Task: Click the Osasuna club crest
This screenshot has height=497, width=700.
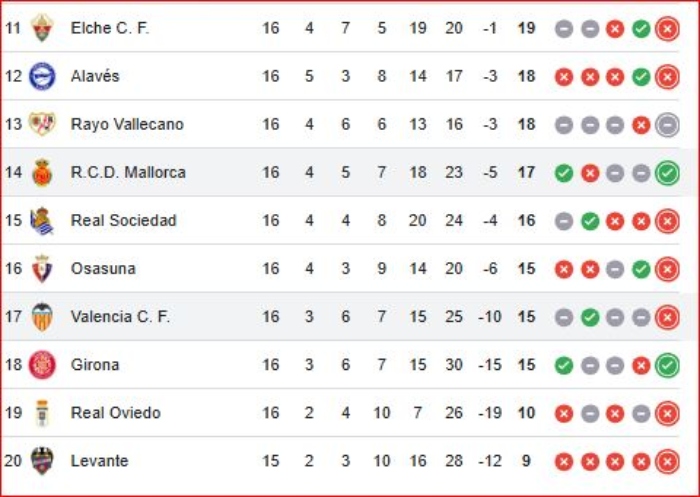Action: tap(42, 268)
